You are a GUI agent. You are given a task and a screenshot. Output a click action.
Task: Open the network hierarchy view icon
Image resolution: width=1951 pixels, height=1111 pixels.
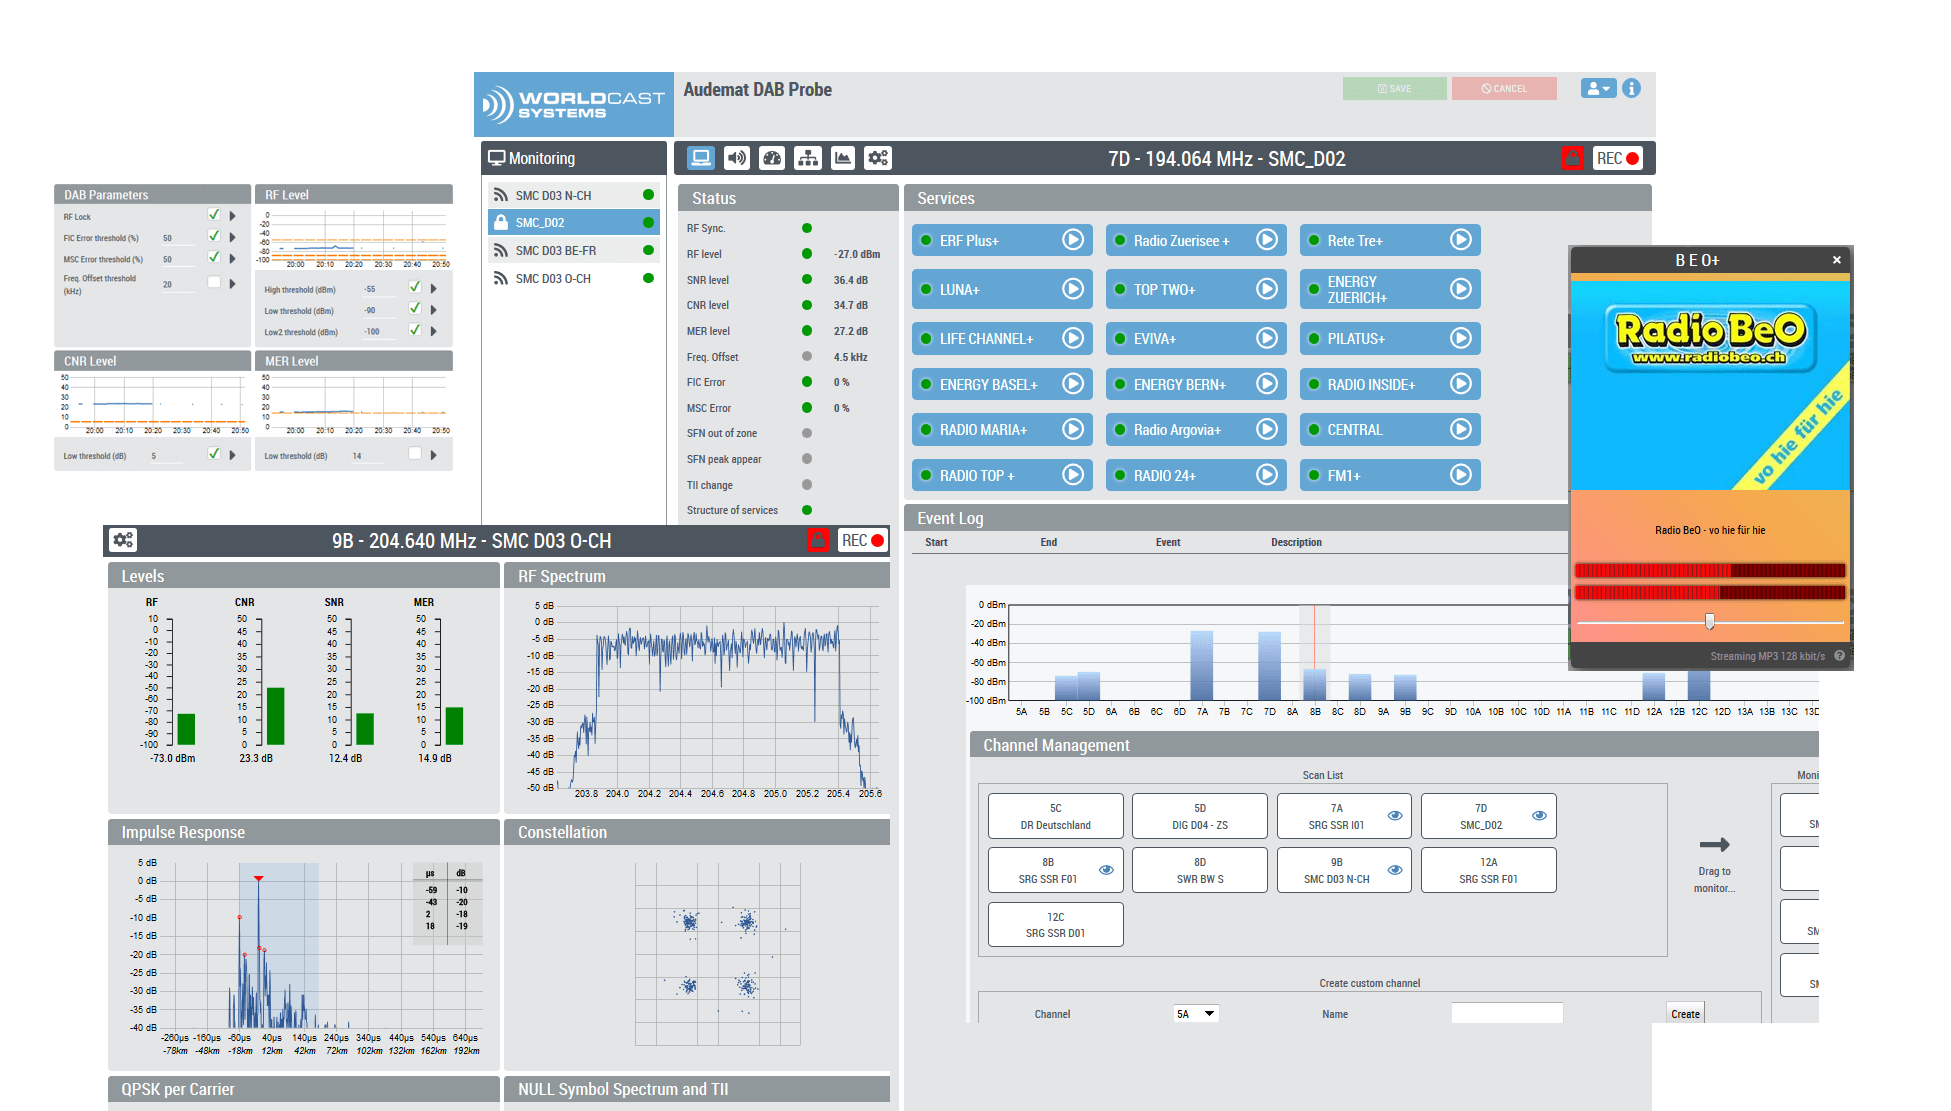point(808,158)
